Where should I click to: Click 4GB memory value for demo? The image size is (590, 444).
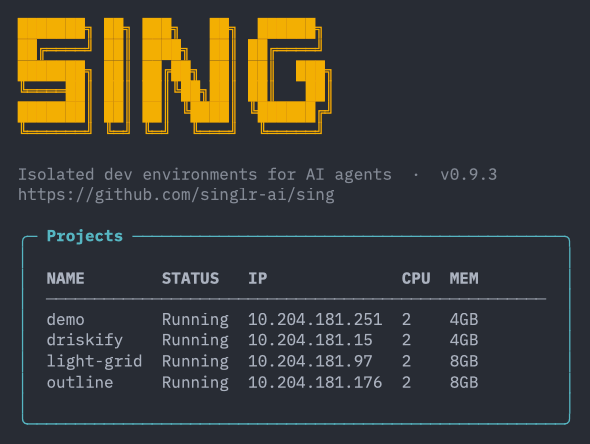click(x=464, y=320)
